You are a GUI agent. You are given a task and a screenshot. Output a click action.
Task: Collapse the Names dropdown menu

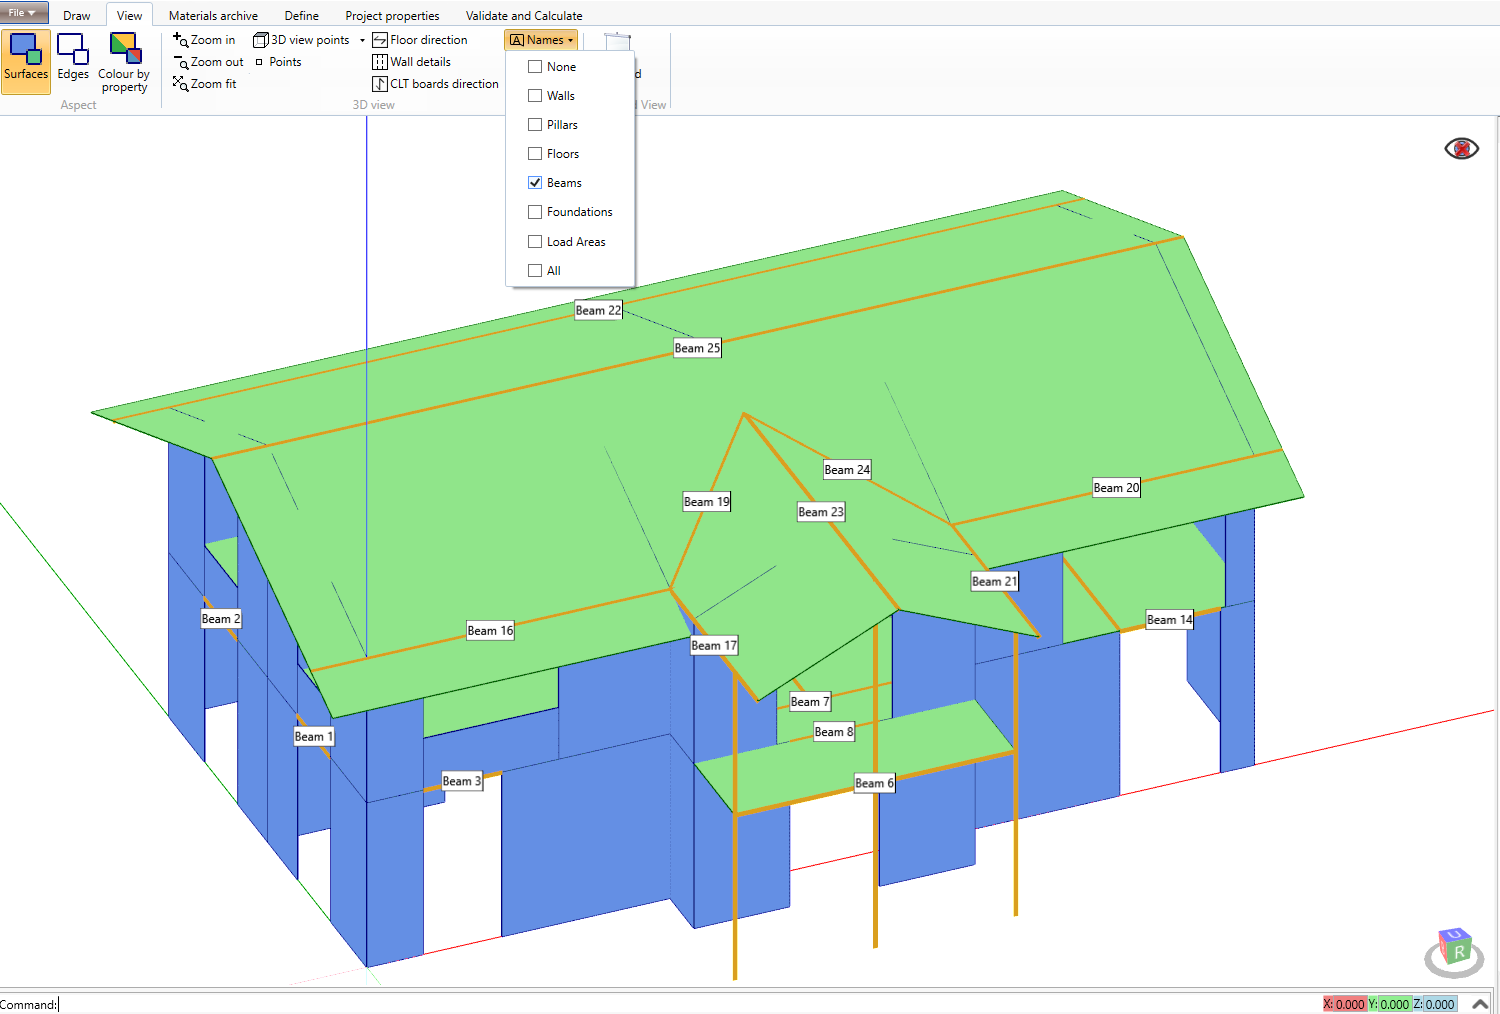coord(541,40)
